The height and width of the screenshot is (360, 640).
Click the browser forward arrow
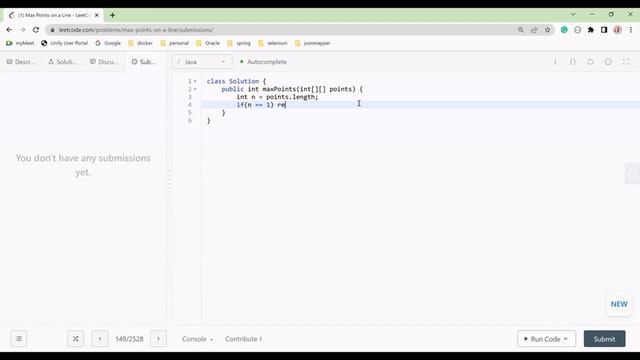[x=22, y=30]
